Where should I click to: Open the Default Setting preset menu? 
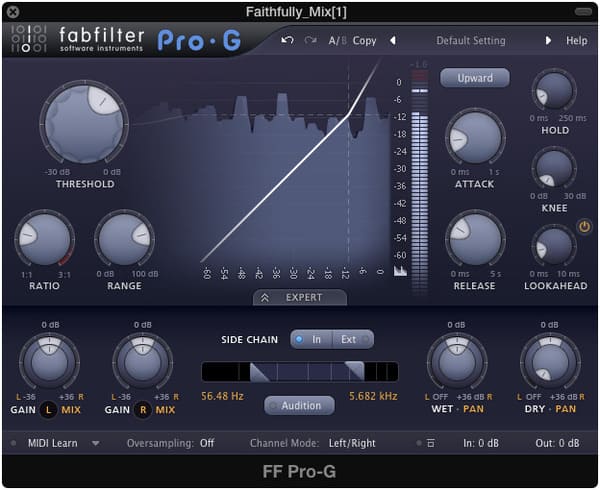[x=470, y=41]
